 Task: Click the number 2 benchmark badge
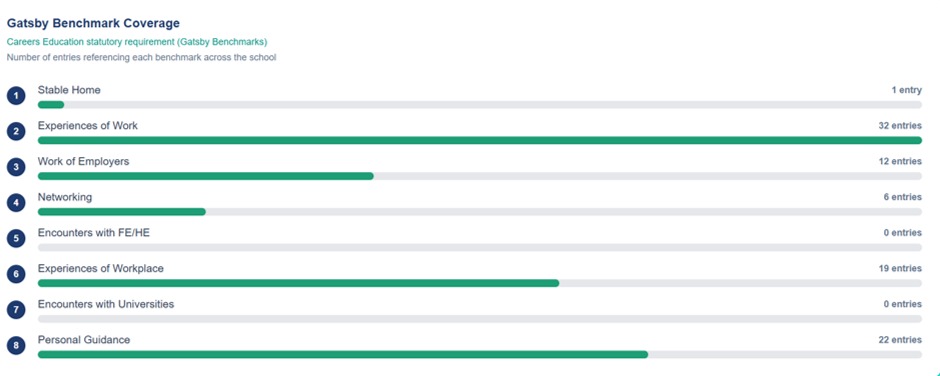(x=16, y=131)
